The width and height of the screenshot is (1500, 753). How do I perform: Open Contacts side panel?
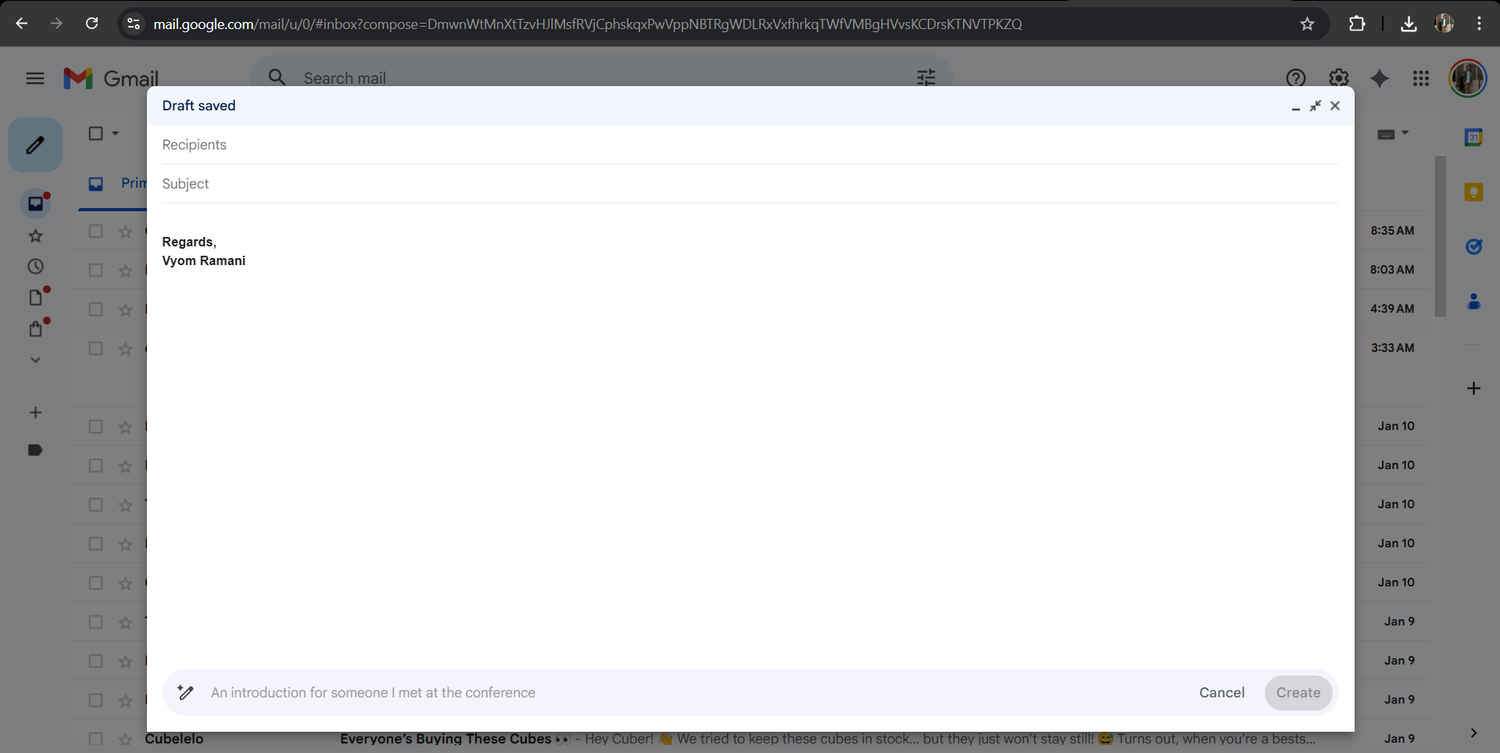pos(1473,300)
